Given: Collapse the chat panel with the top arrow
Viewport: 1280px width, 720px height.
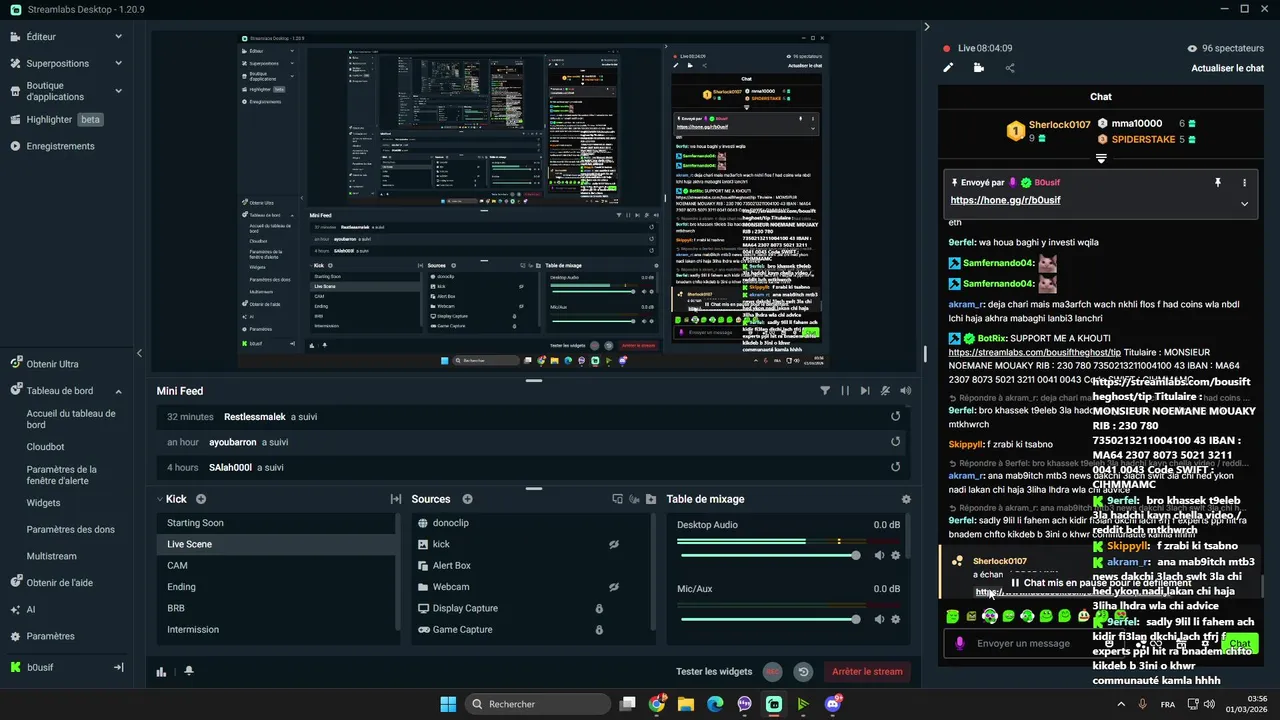Looking at the screenshot, I should click(927, 27).
